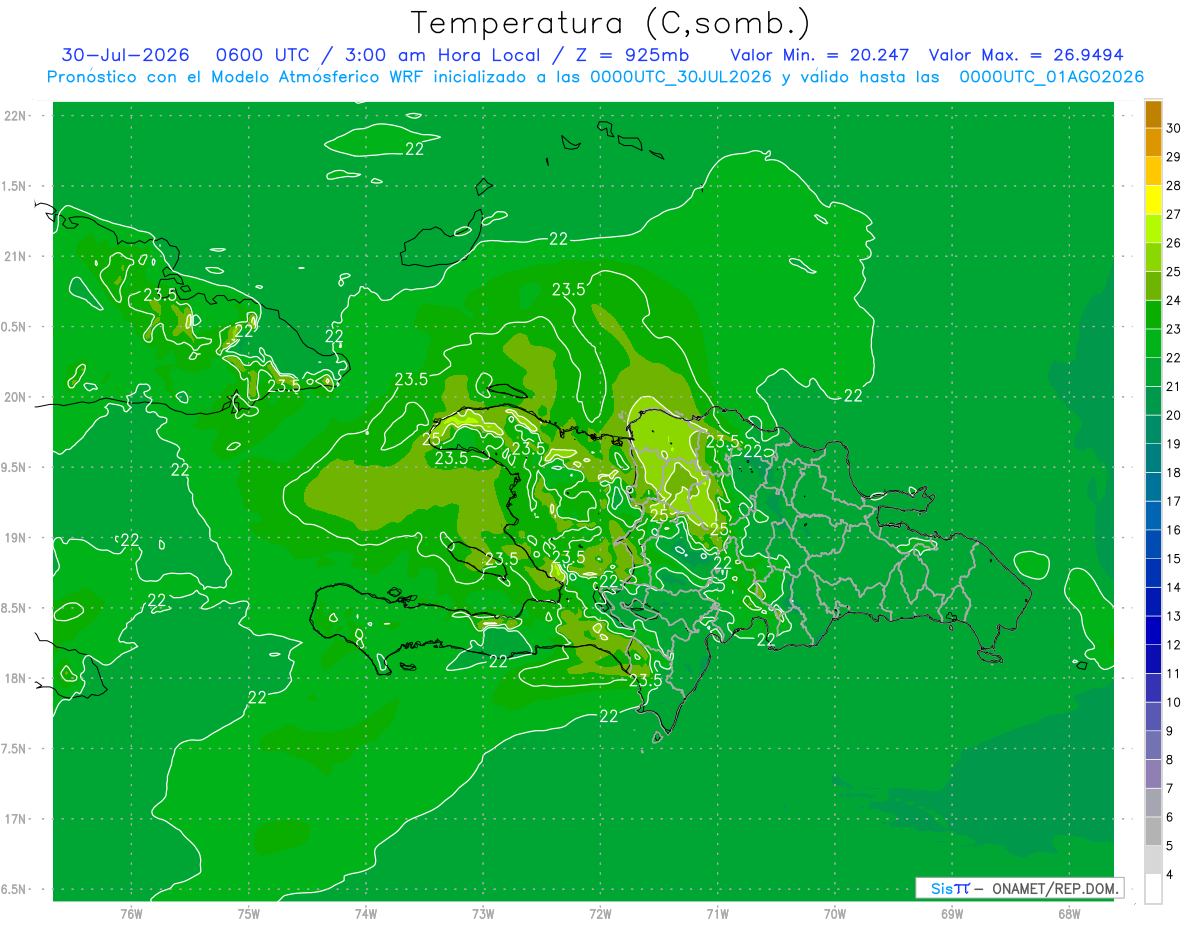Click the '22N' latitude axis label
This screenshot has width=1200, height=927.
coord(16,116)
